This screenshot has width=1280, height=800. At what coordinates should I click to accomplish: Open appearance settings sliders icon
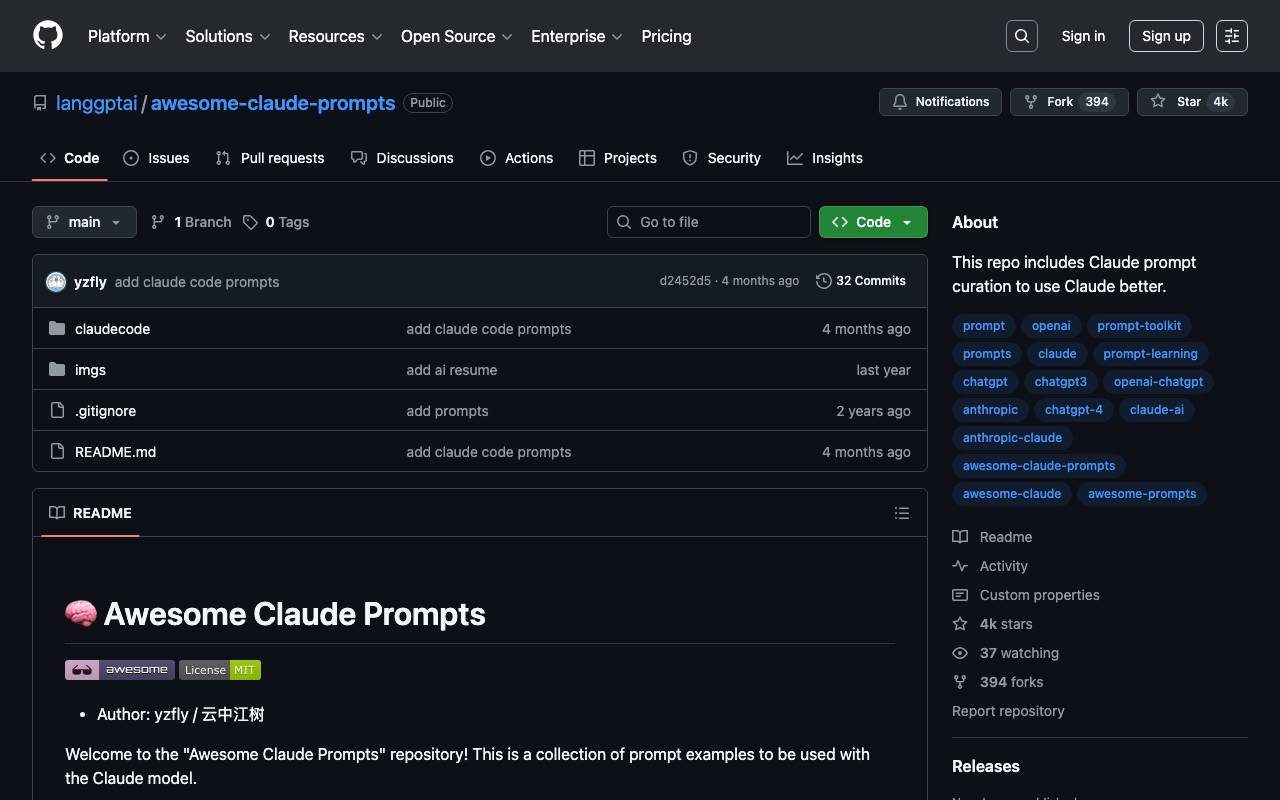pos(1231,36)
